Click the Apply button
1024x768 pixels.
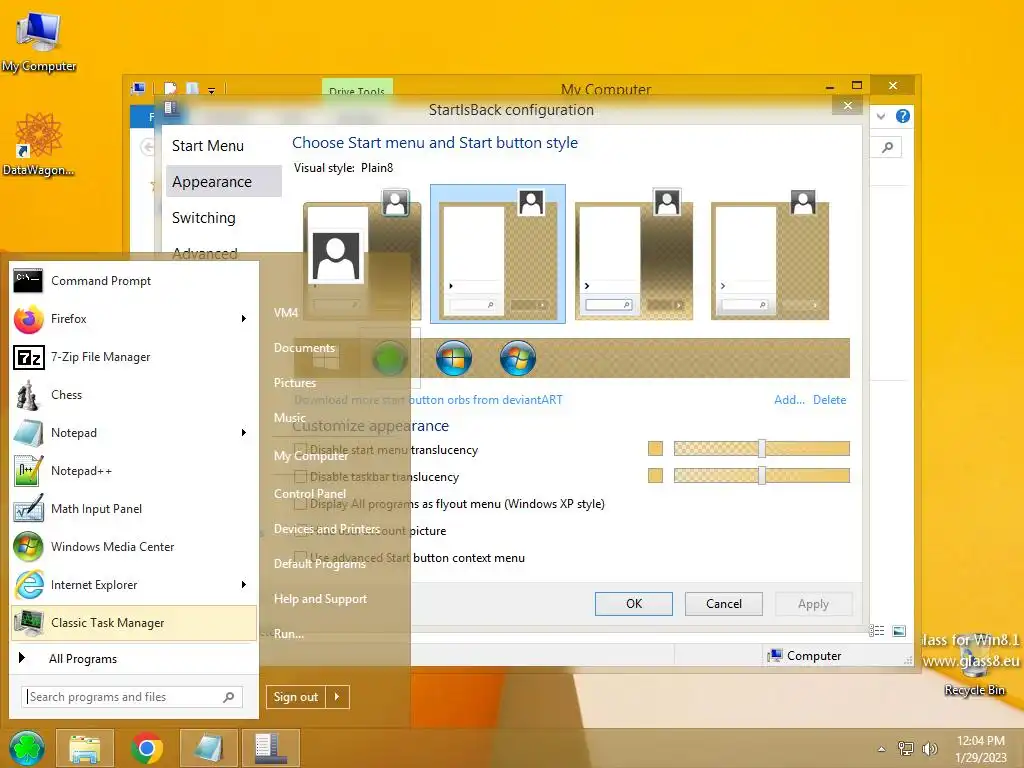coord(813,604)
